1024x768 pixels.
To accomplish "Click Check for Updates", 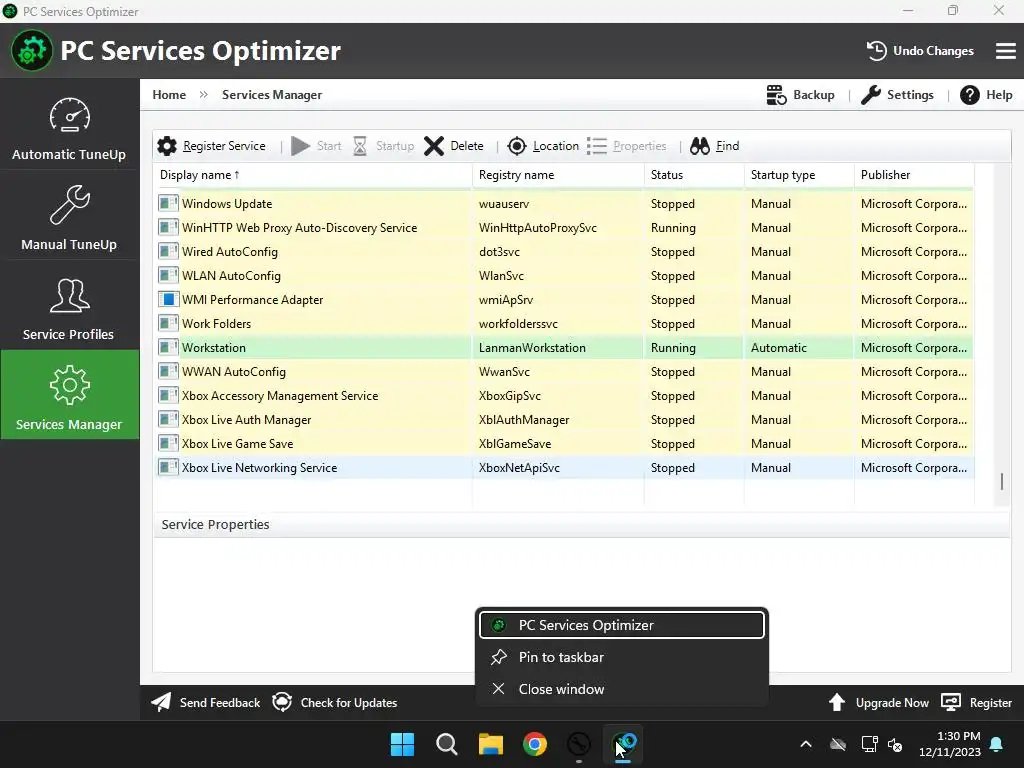I will point(334,703).
